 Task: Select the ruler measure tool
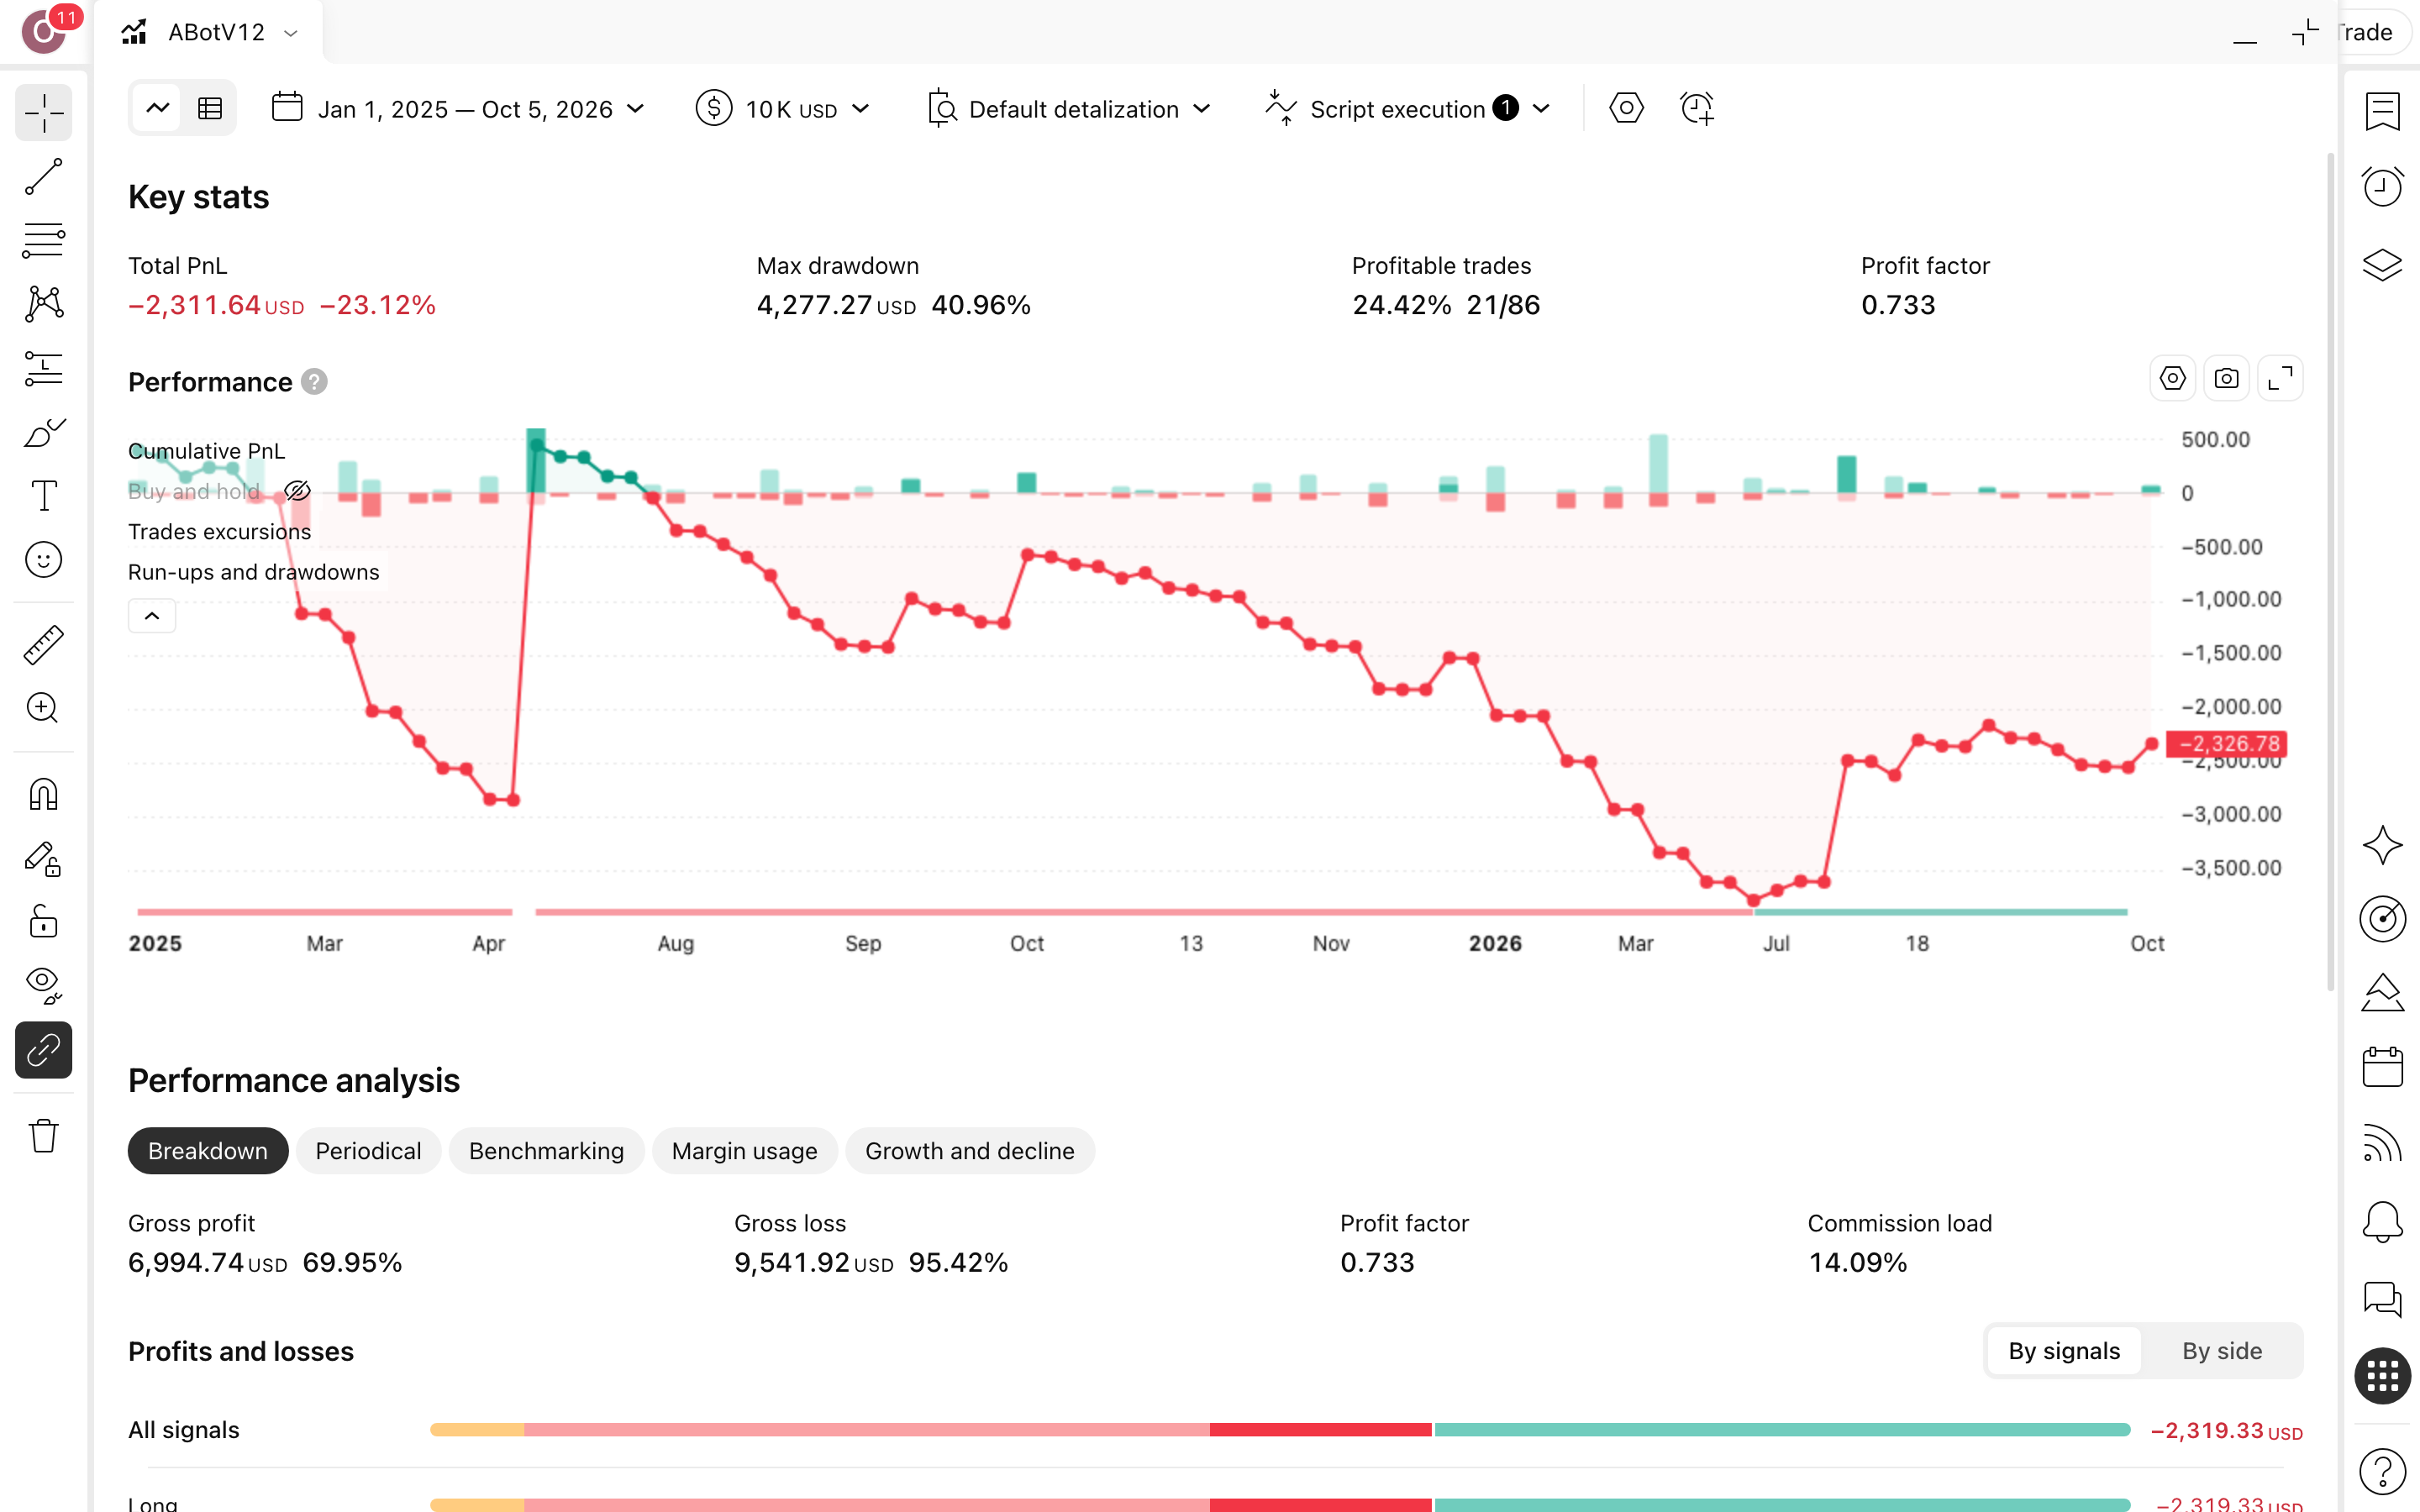[44, 645]
